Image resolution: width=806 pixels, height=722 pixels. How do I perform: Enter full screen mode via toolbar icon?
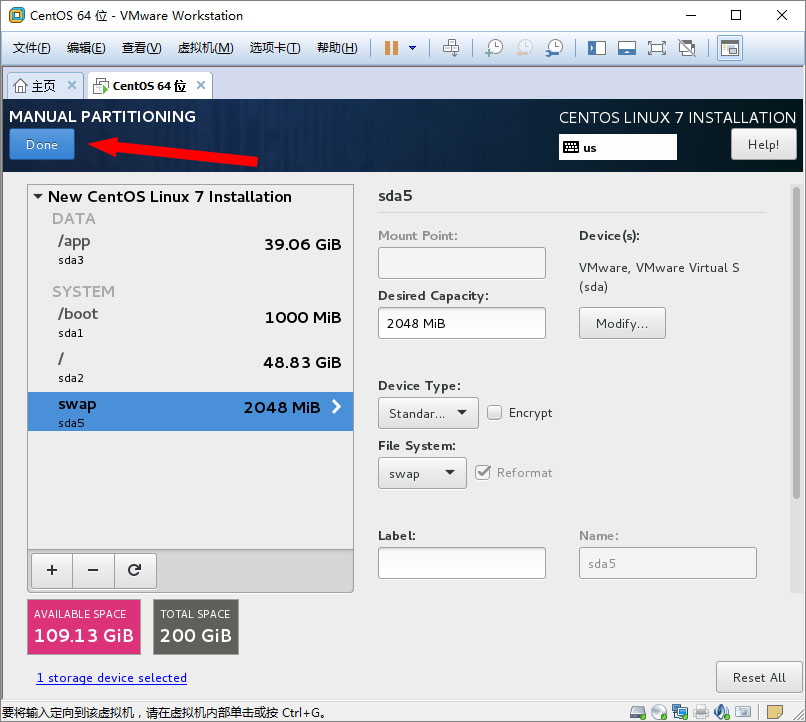(657, 48)
